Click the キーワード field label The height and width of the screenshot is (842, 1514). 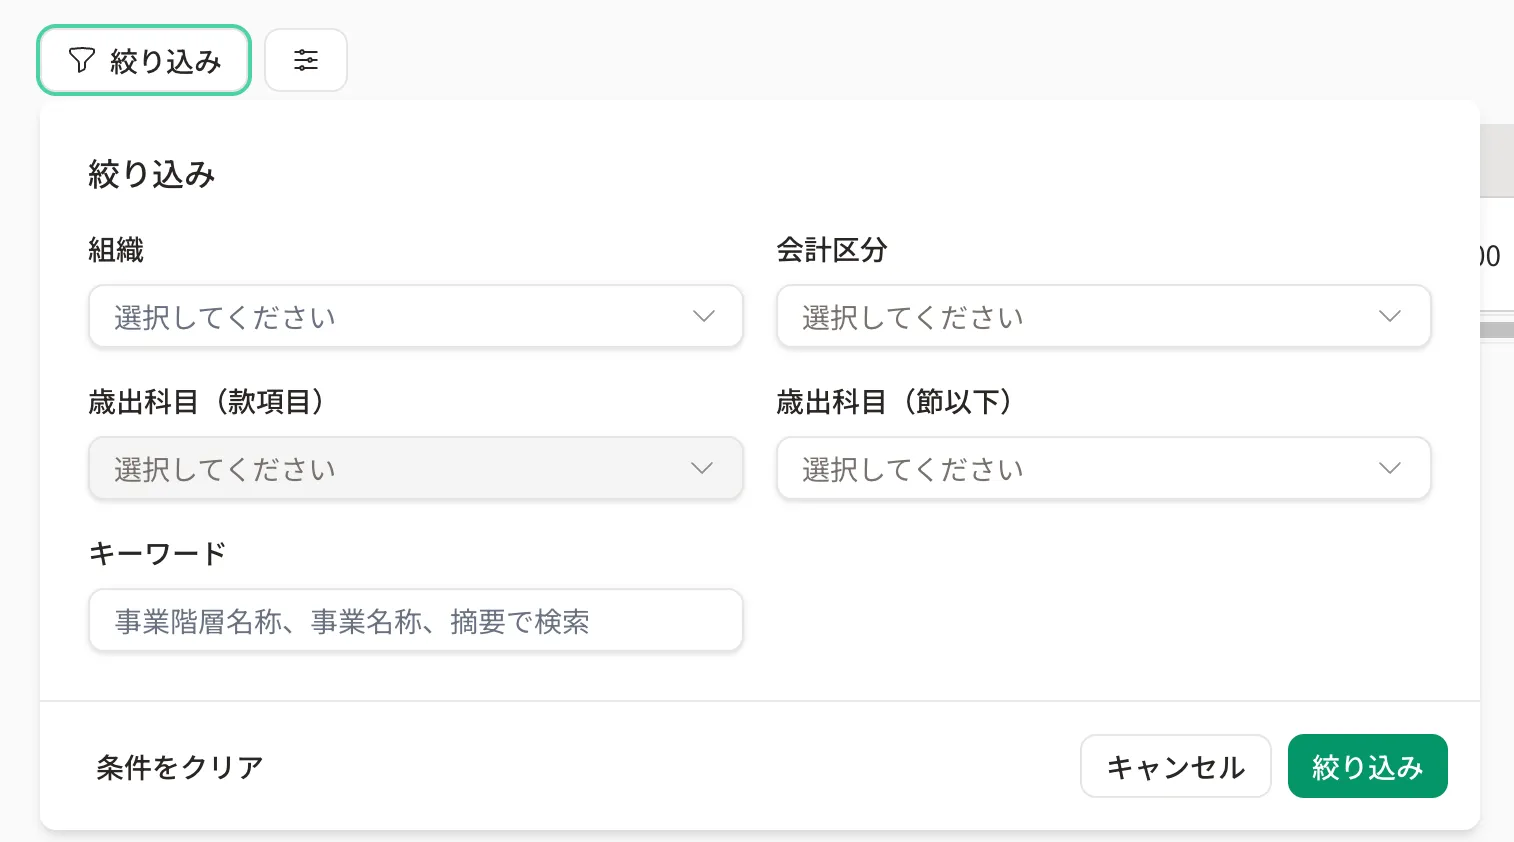[x=158, y=553]
